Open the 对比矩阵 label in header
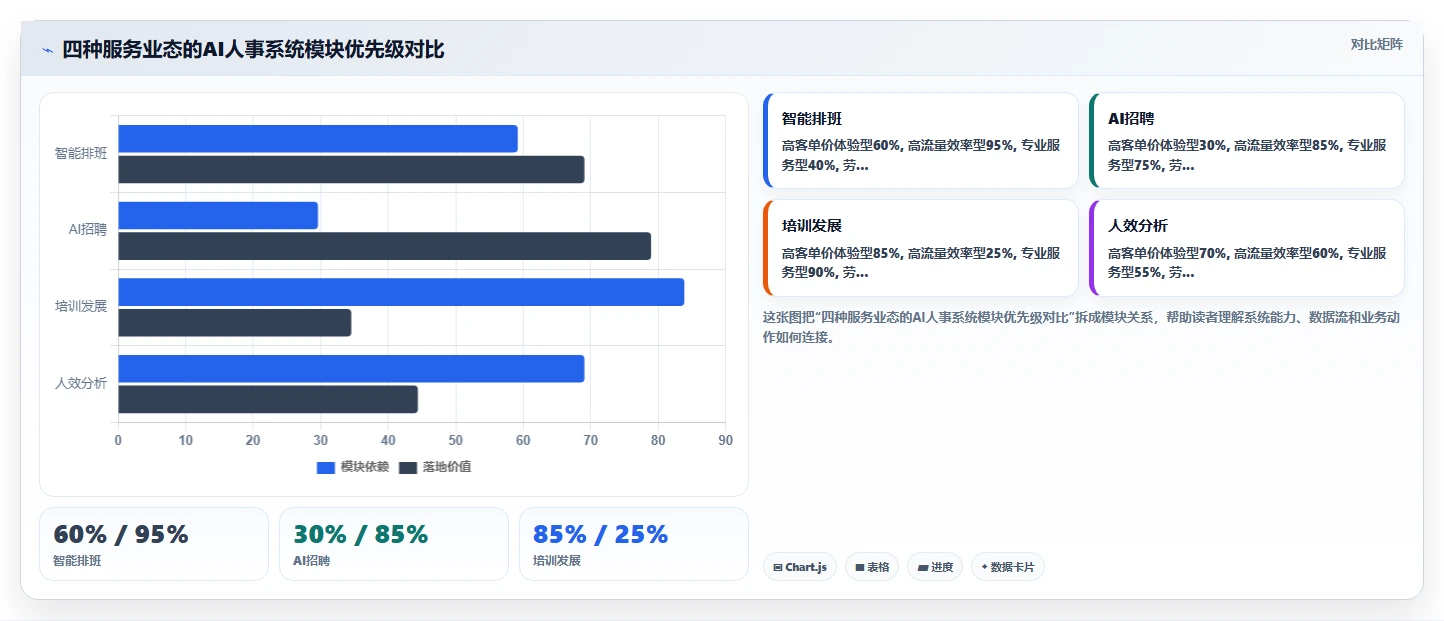Image resolution: width=1444 pixels, height=621 pixels. 1377,44
